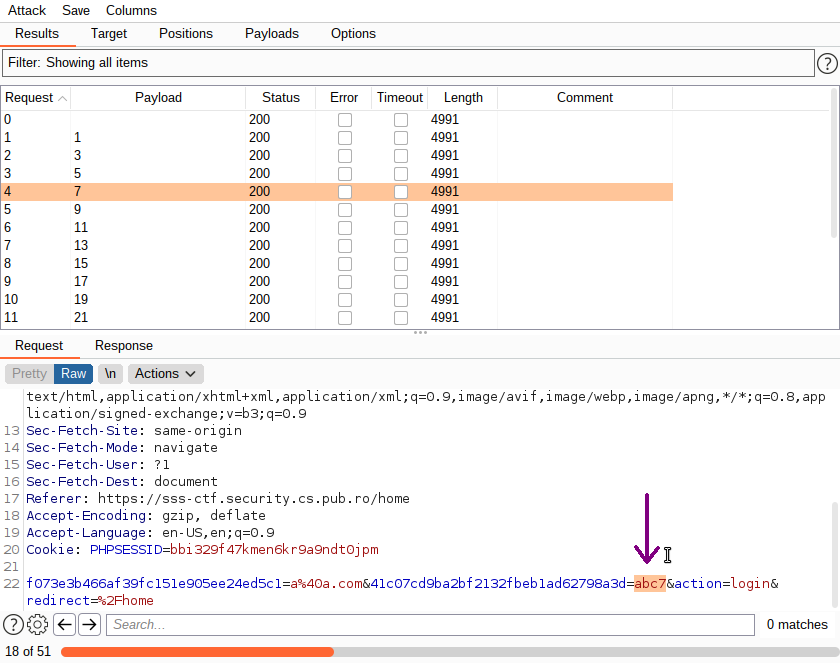Open the Actions dropdown
Image resolution: width=840 pixels, height=663 pixels.
(166, 374)
